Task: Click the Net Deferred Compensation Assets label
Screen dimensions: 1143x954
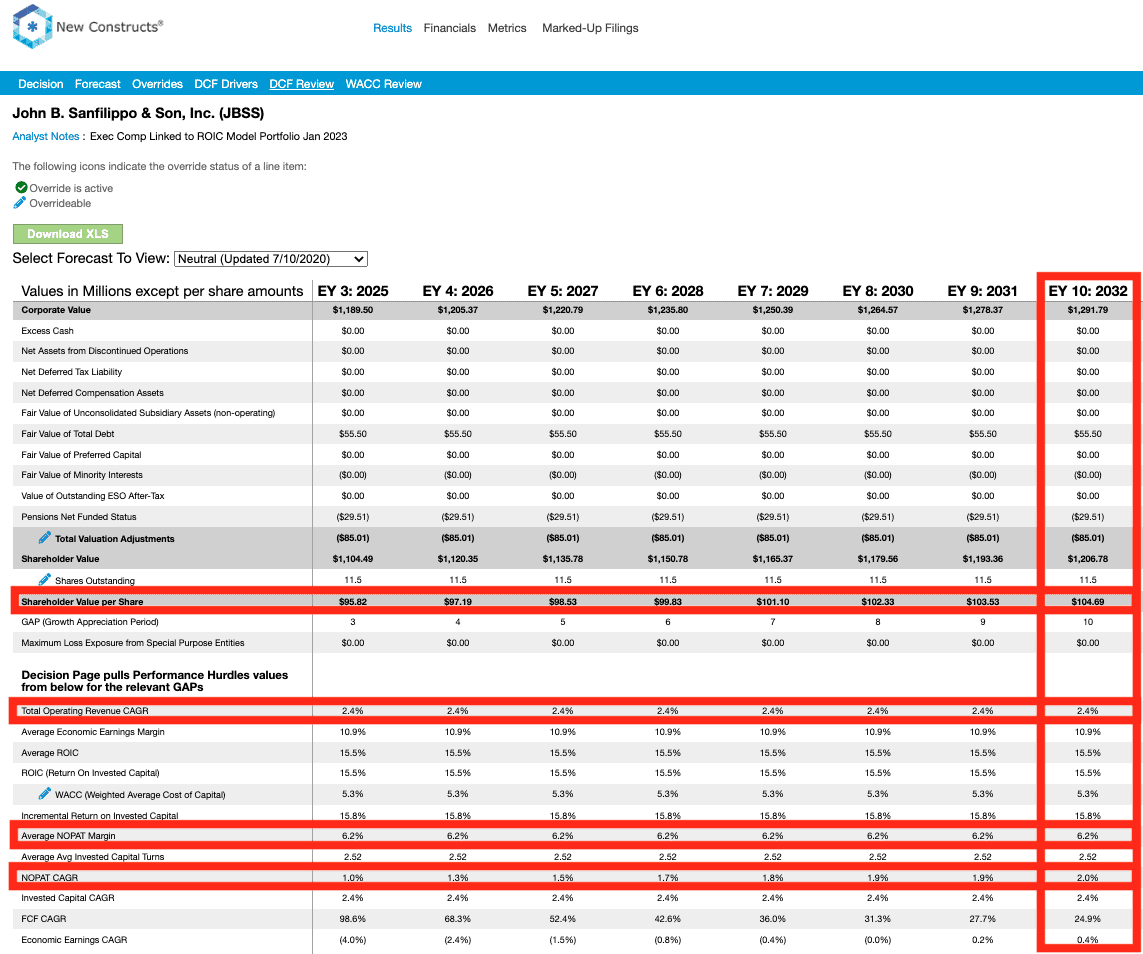Action: [x=93, y=393]
